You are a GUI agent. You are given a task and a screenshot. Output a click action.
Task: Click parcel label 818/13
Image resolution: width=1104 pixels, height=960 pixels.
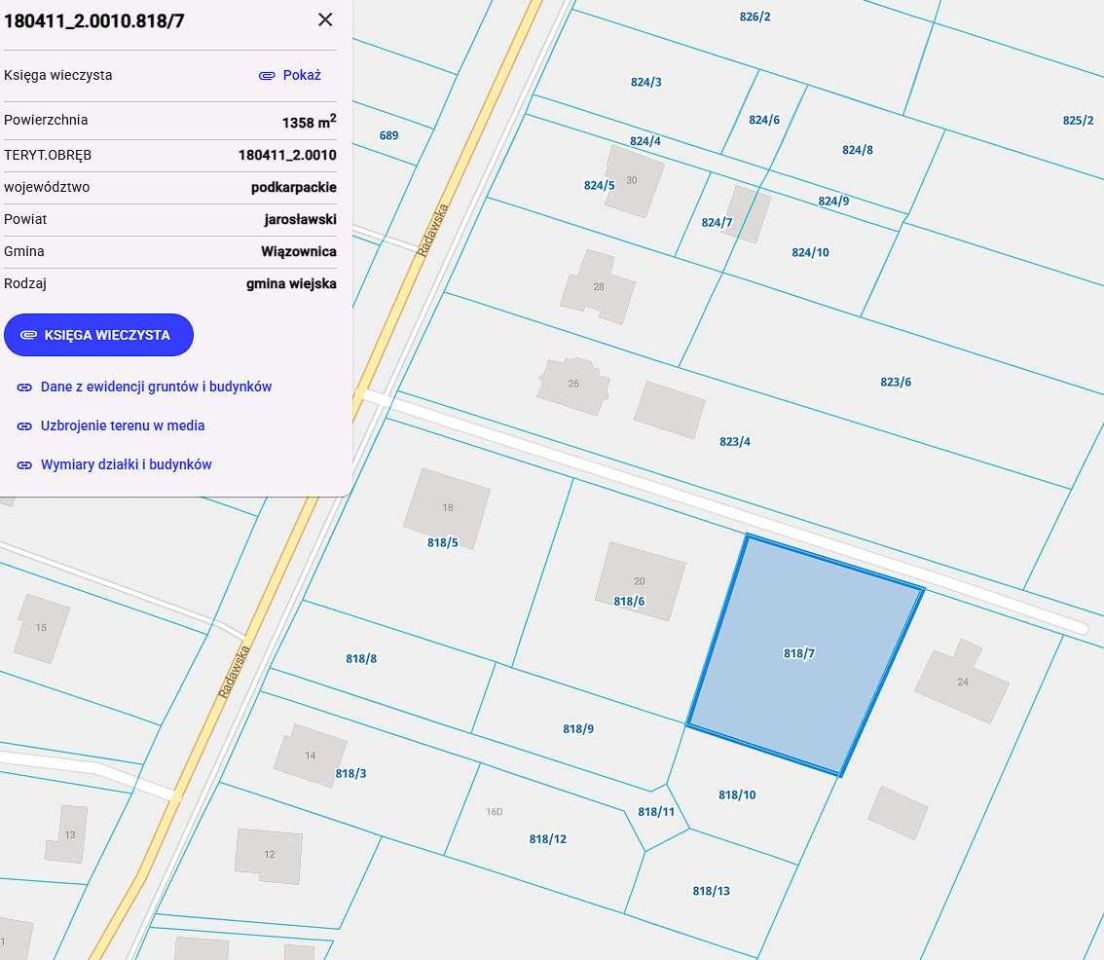pos(711,891)
